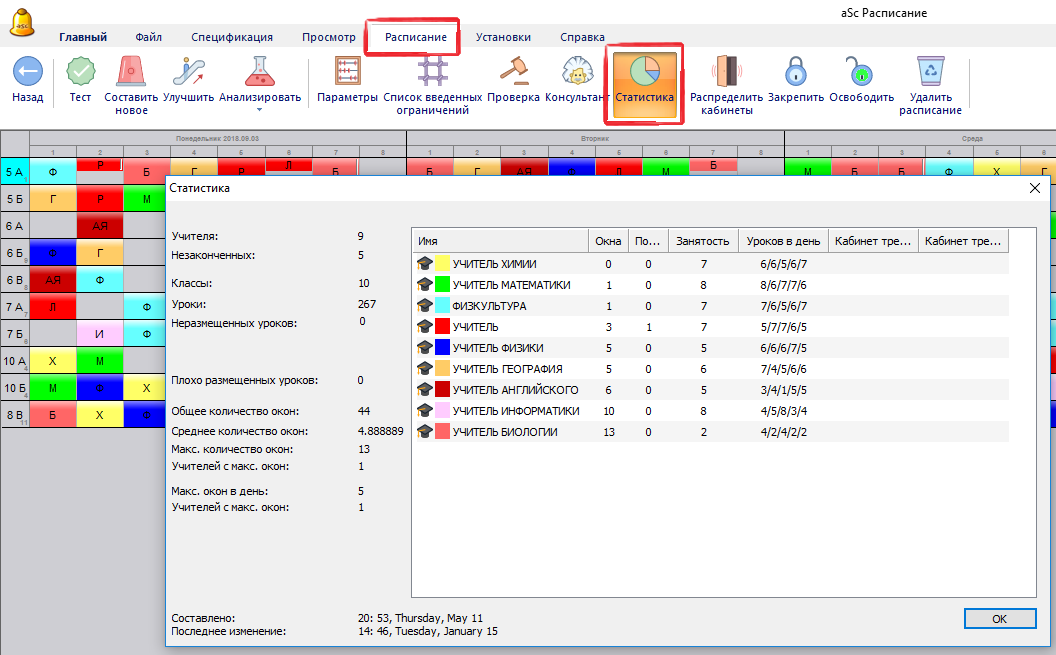Image resolution: width=1056 pixels, height=655 pixels.
Task: Open the Установки ribbon tab
Action: [503, 37]
